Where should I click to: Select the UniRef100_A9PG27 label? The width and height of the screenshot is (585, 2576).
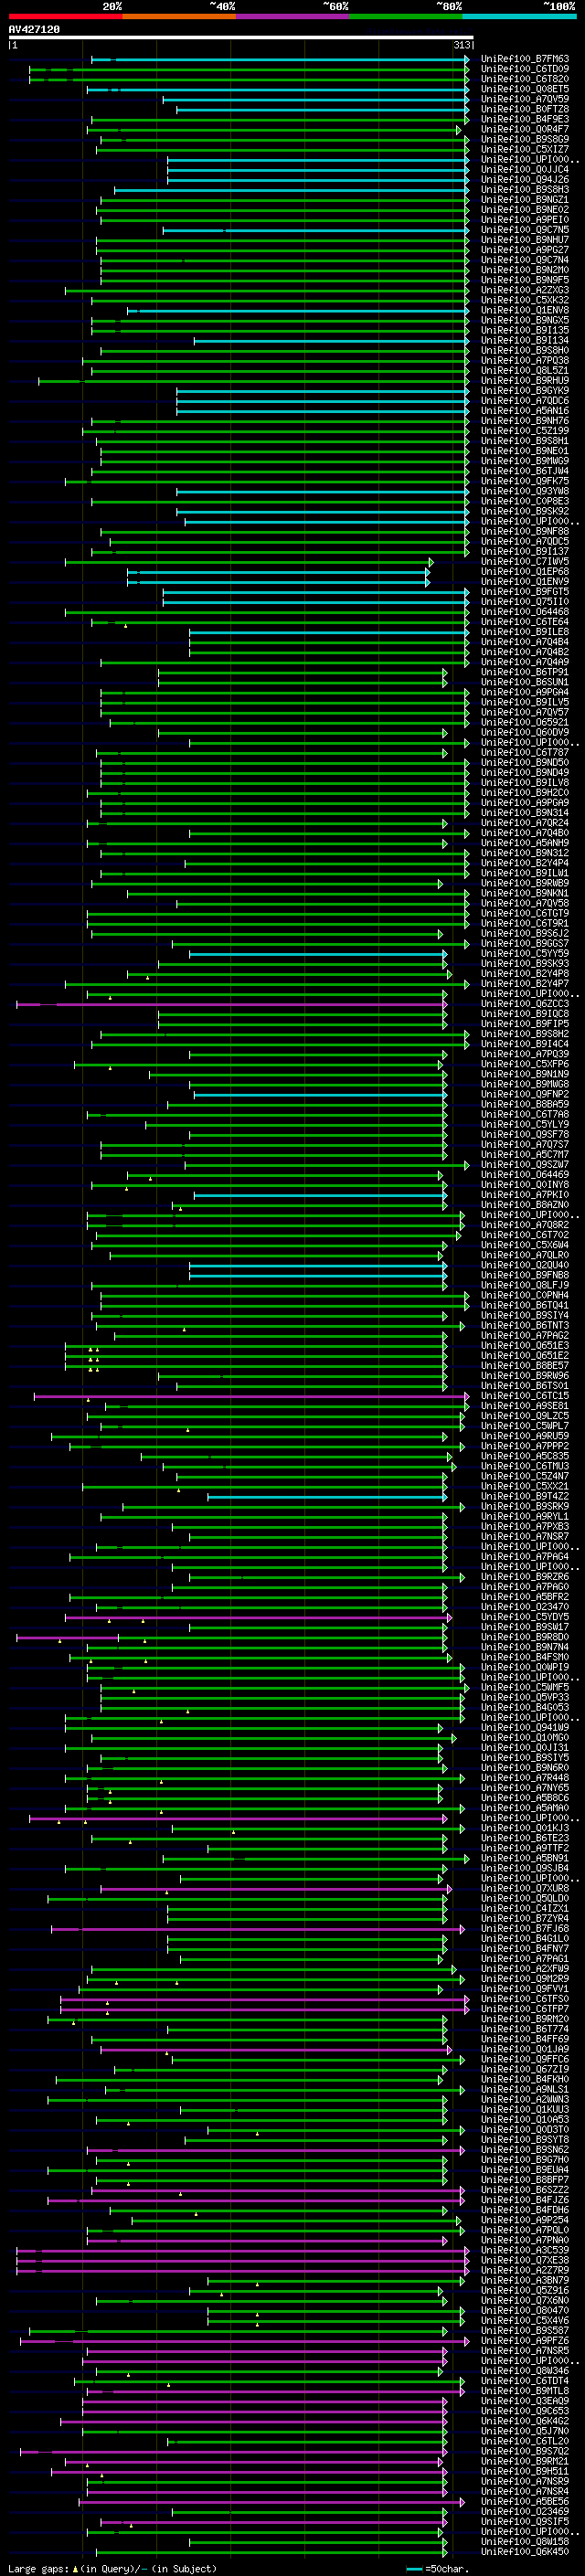[525, 250]
